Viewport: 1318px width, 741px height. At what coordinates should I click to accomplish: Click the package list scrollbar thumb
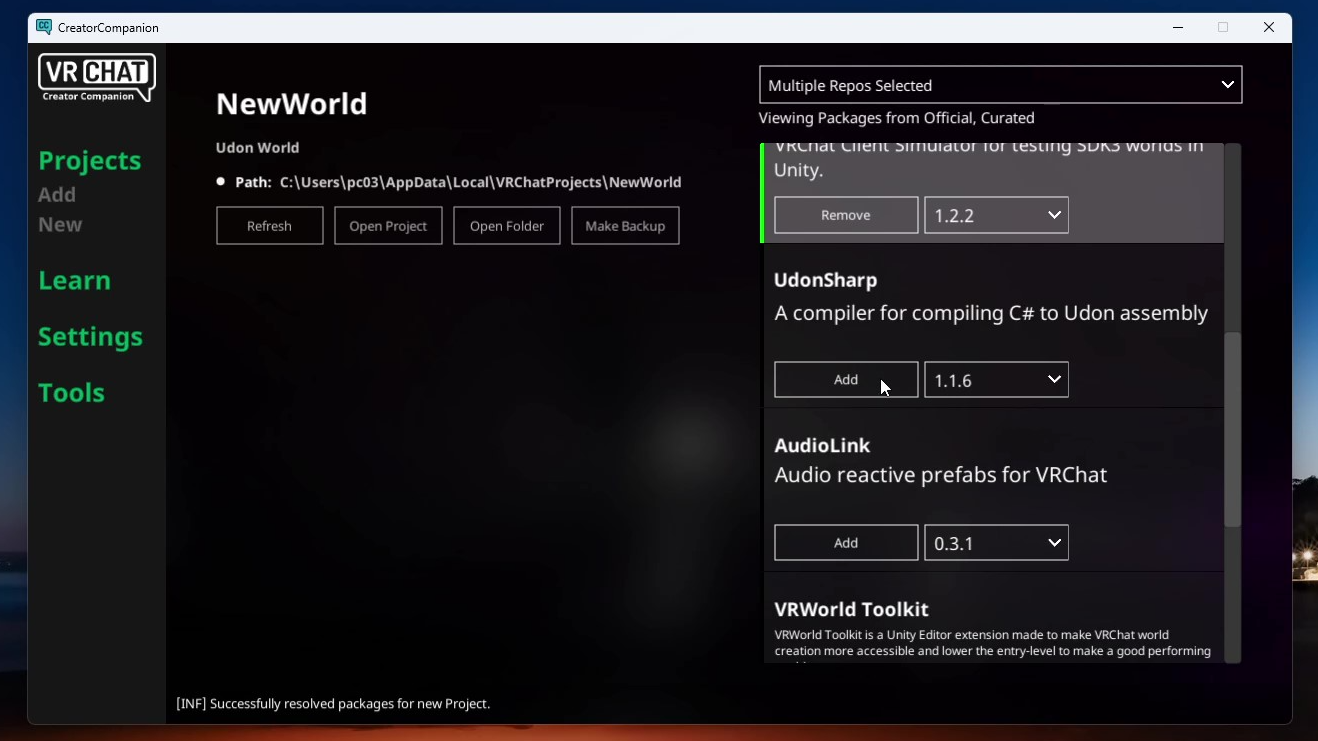point(1232,430)
